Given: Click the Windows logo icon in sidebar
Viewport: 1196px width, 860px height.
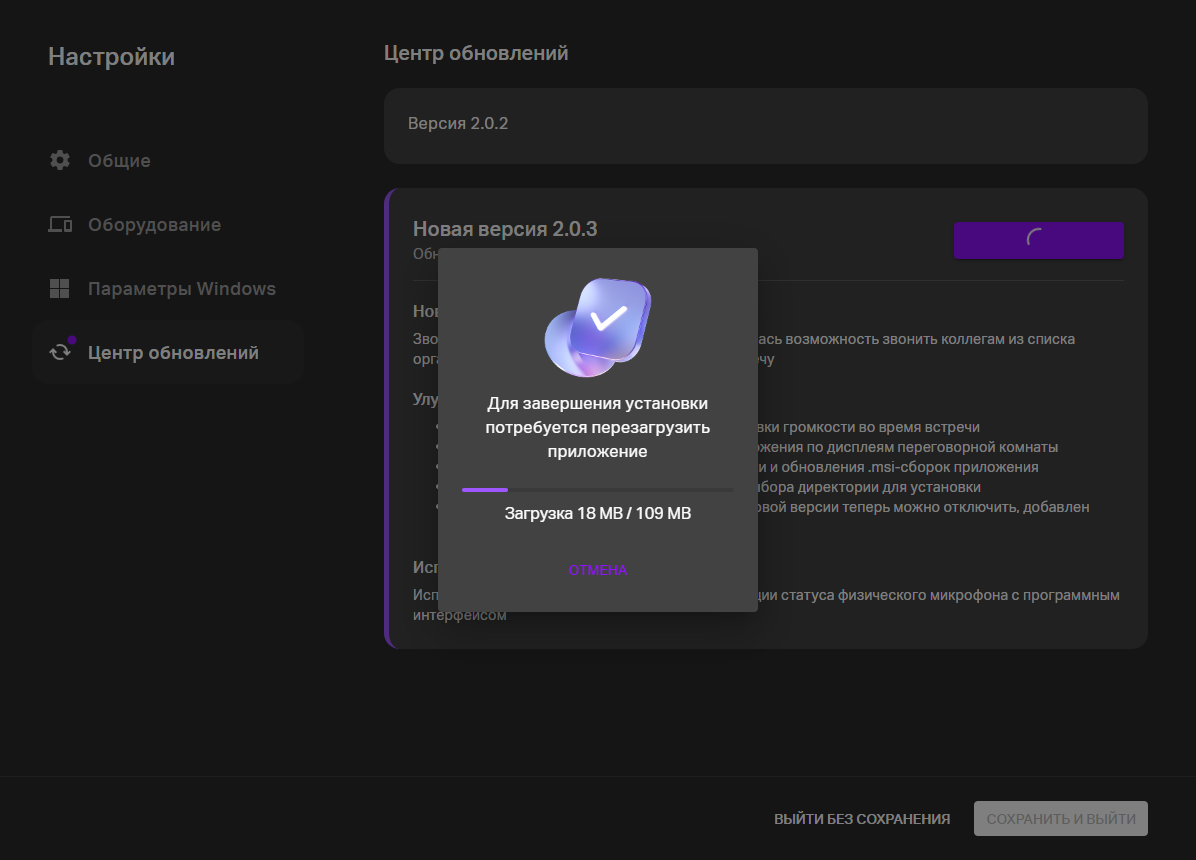Looking at the screenshot, I should [60, 289].
